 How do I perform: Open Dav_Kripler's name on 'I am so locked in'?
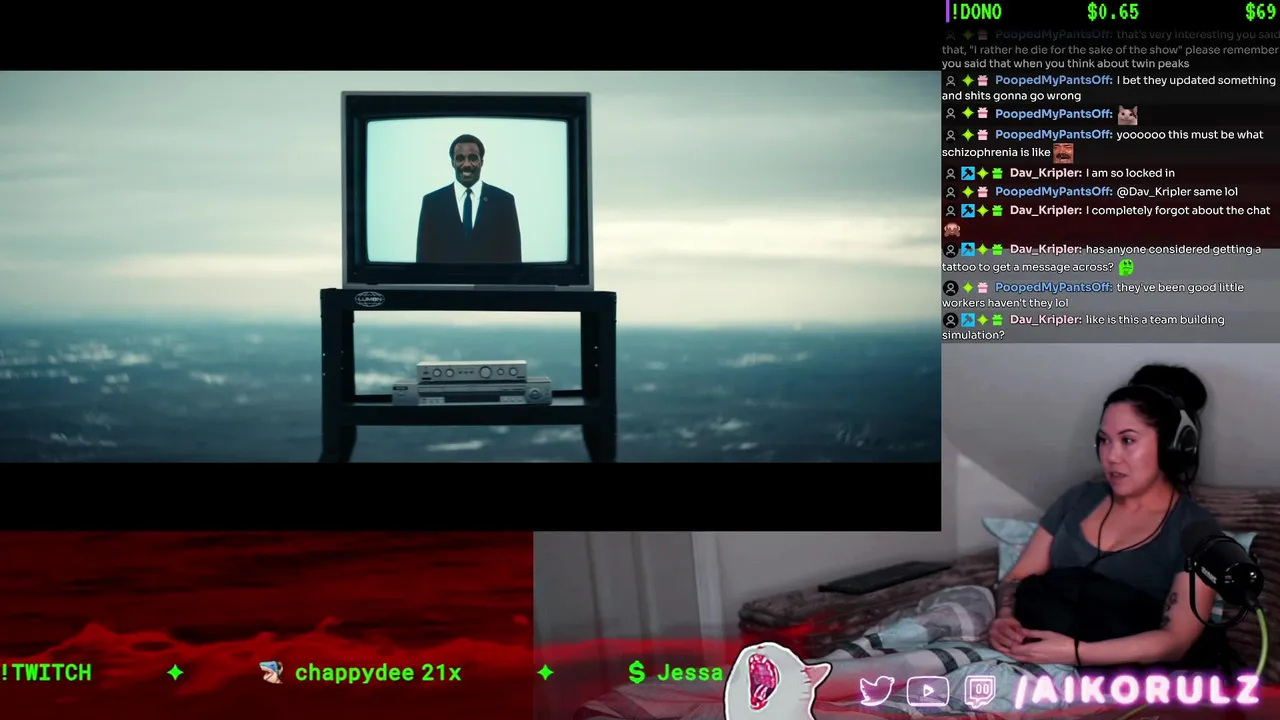tap(1045, 173)
